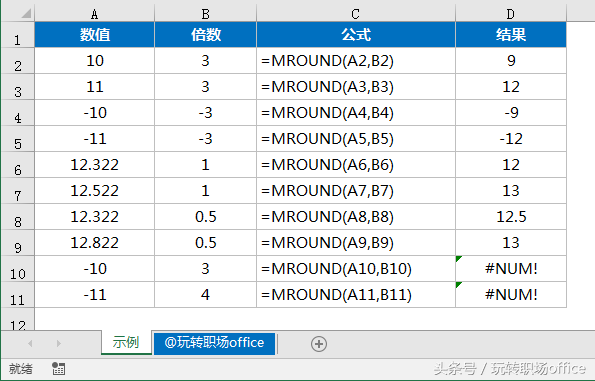595x381 pixels.
Task: Select cell A7 containing 12.522
Action: click(x=94, y=190)
